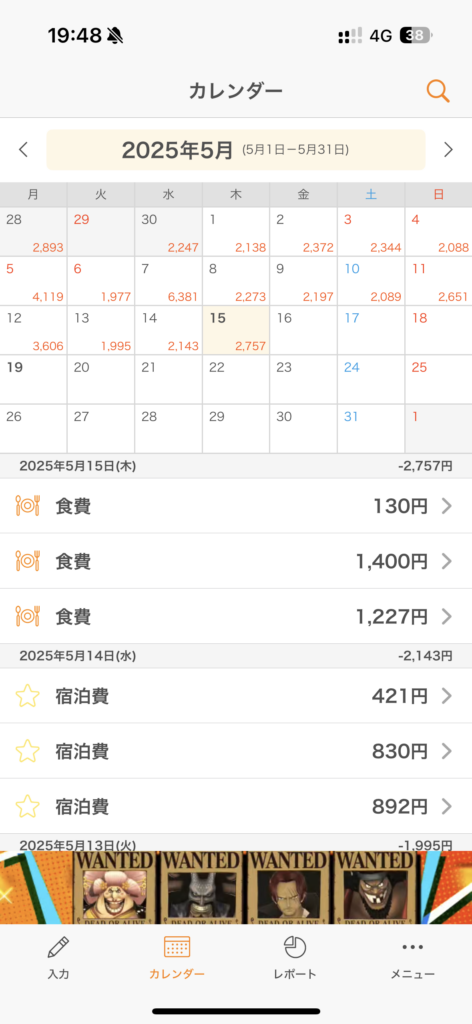Open the 食費 1,227円 entry chevron
472x1024 pixels.
tap(447, 616)
